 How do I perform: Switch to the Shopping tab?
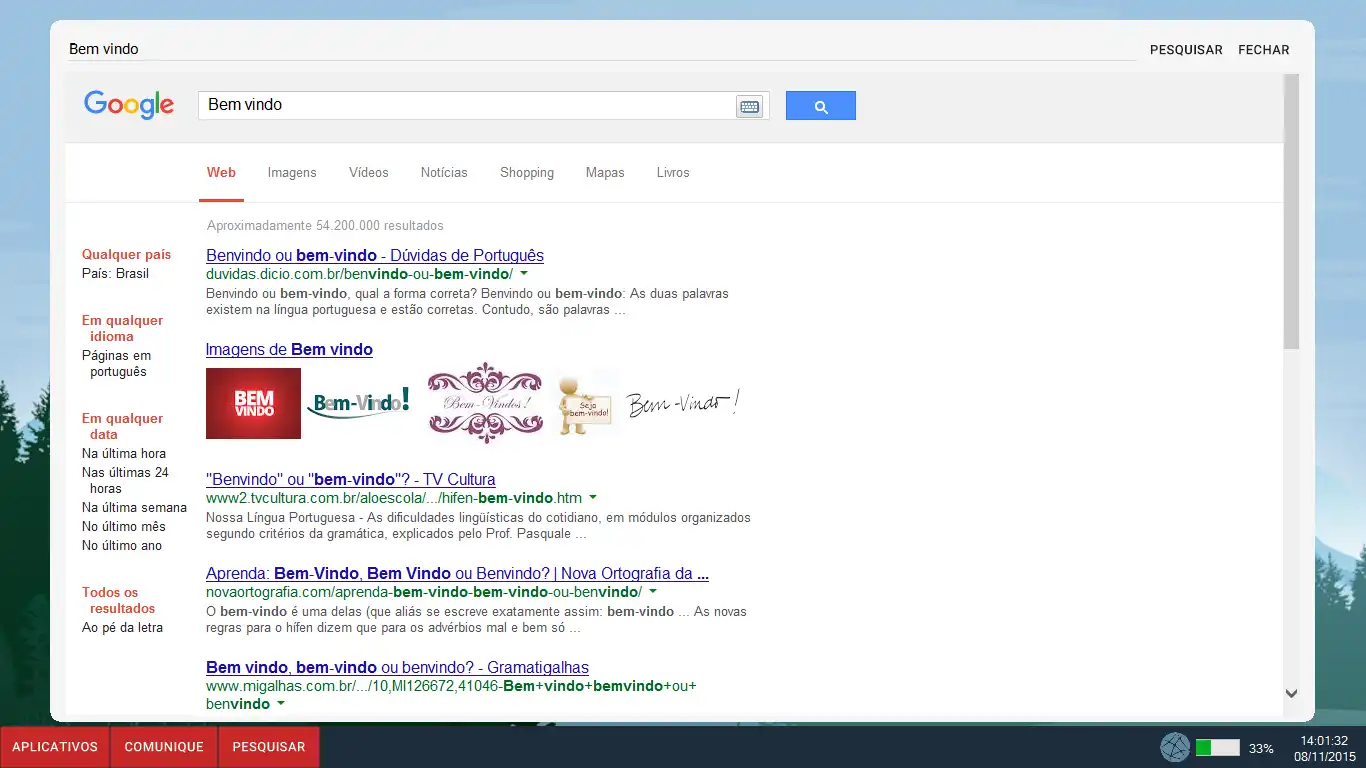[527, 172]
